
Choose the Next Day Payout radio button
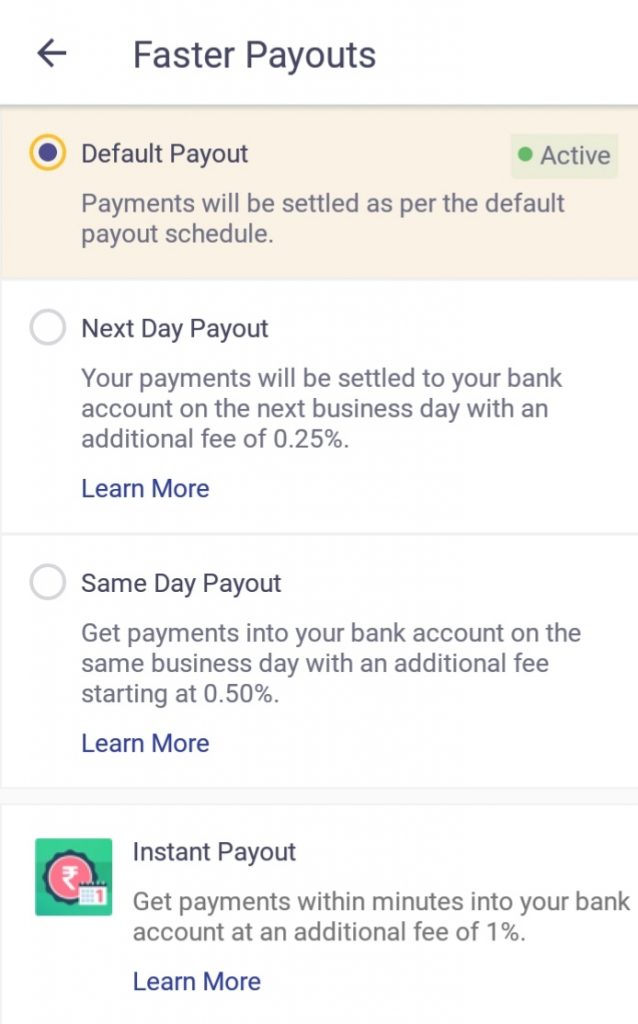[47, 328]
